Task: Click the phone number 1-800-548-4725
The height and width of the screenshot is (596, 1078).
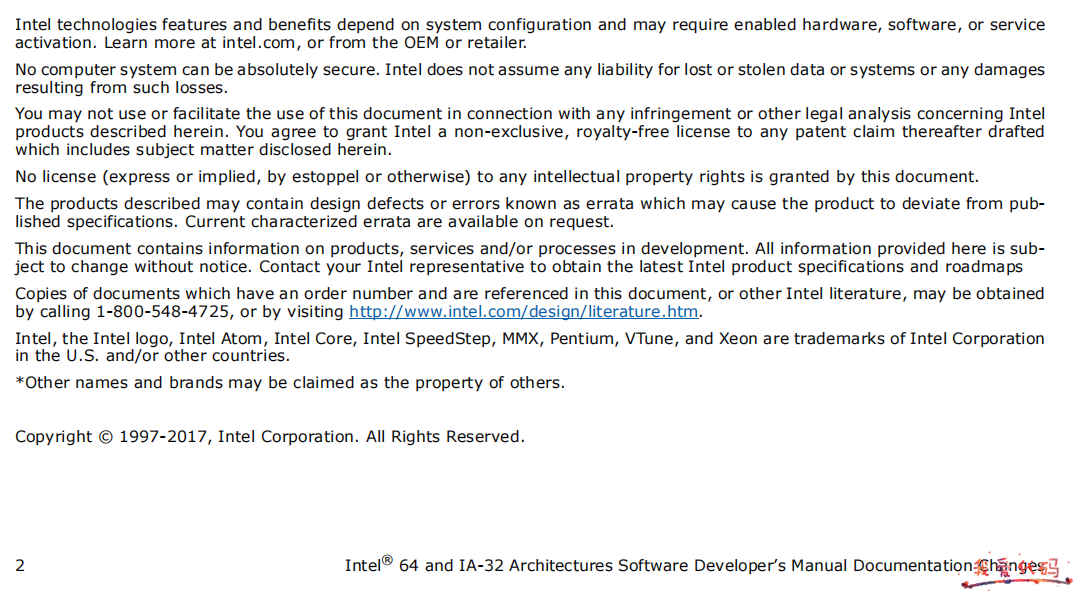Action: (162, 311)
